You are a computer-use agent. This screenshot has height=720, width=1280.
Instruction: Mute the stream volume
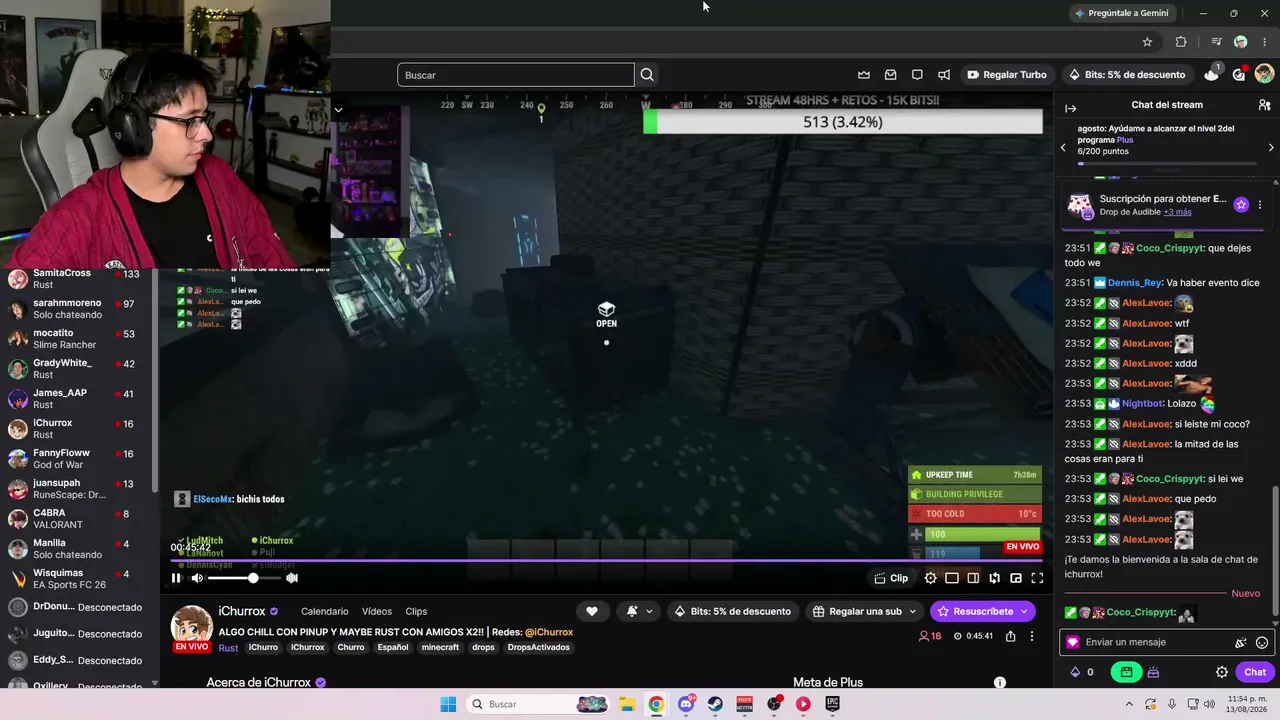coord(197,578)
